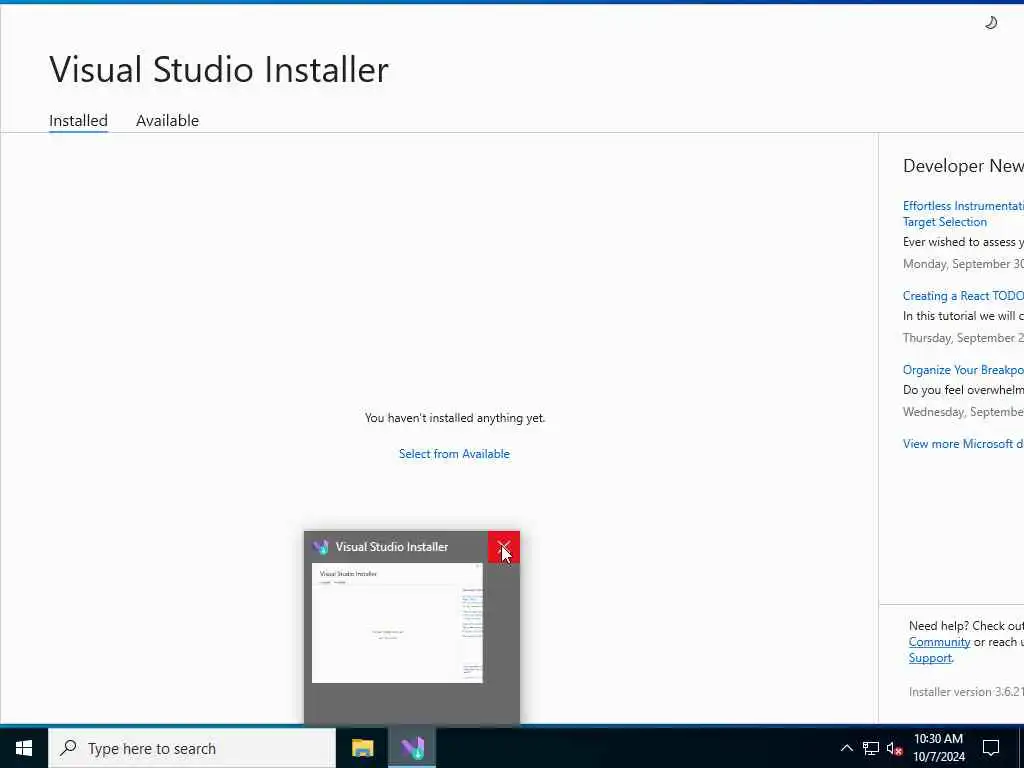Open the Action Center notifications icon
Viewport: 1024px width, 768px height.
(x=991, y=748)
